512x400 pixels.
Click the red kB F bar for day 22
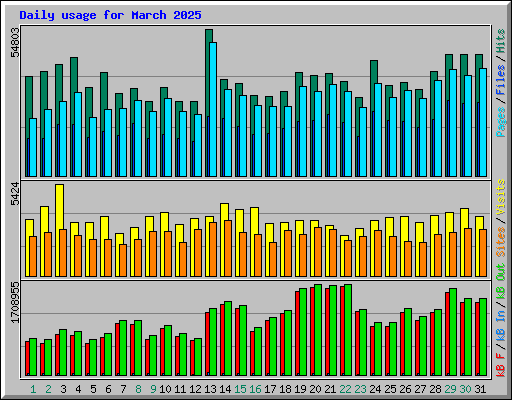[342, 331]
